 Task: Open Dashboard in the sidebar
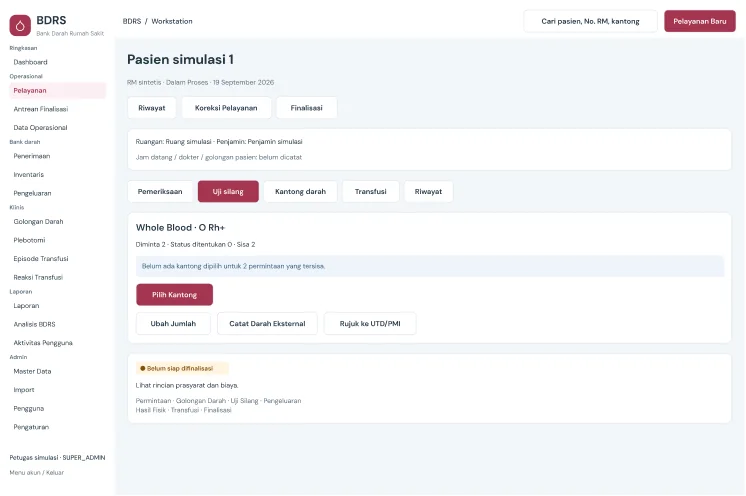coord(30,62)
